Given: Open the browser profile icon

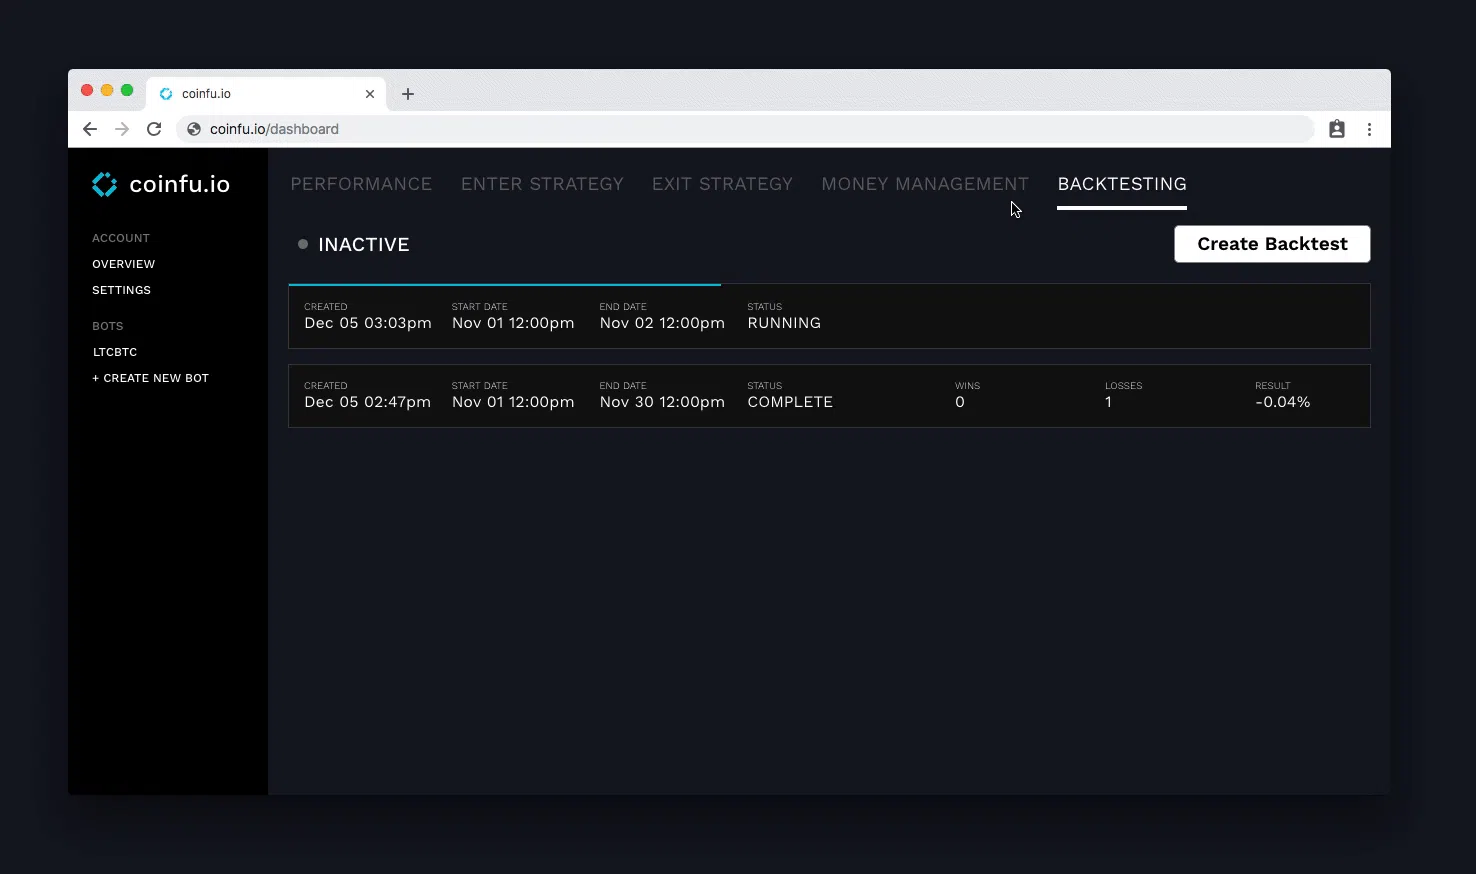Looking at the screenshot, I should coord(1337,129).
